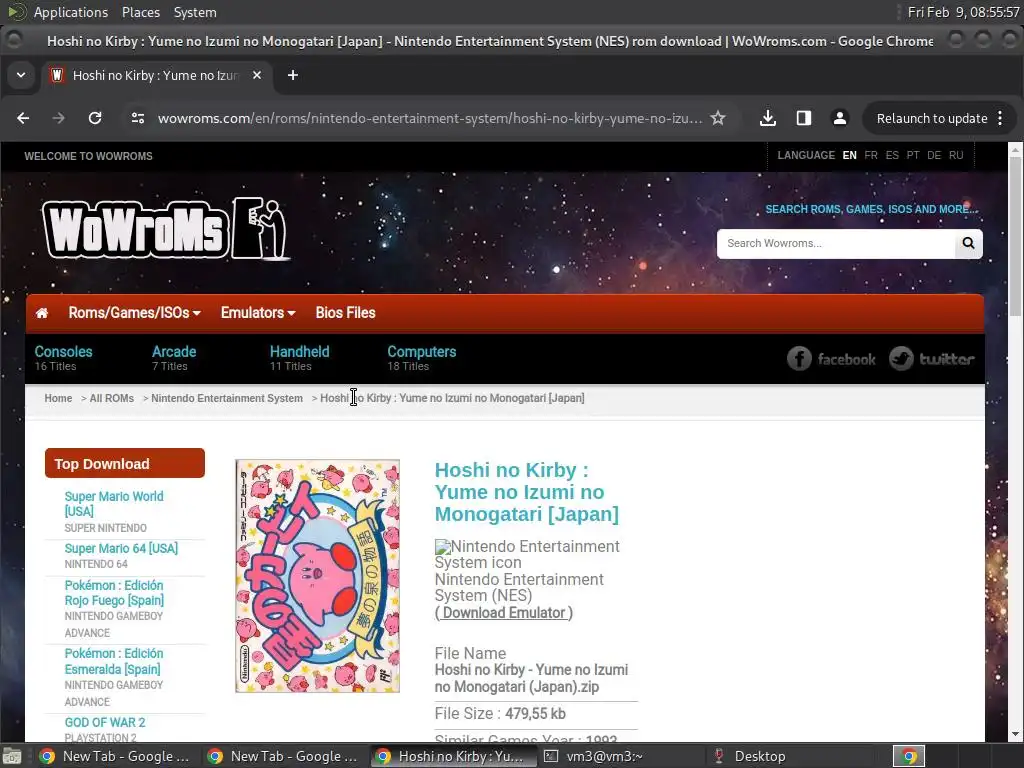This screenshot has width=1024, height=768.
Task: Reload the page with the refresh icon
Action: tap(95, 118)
